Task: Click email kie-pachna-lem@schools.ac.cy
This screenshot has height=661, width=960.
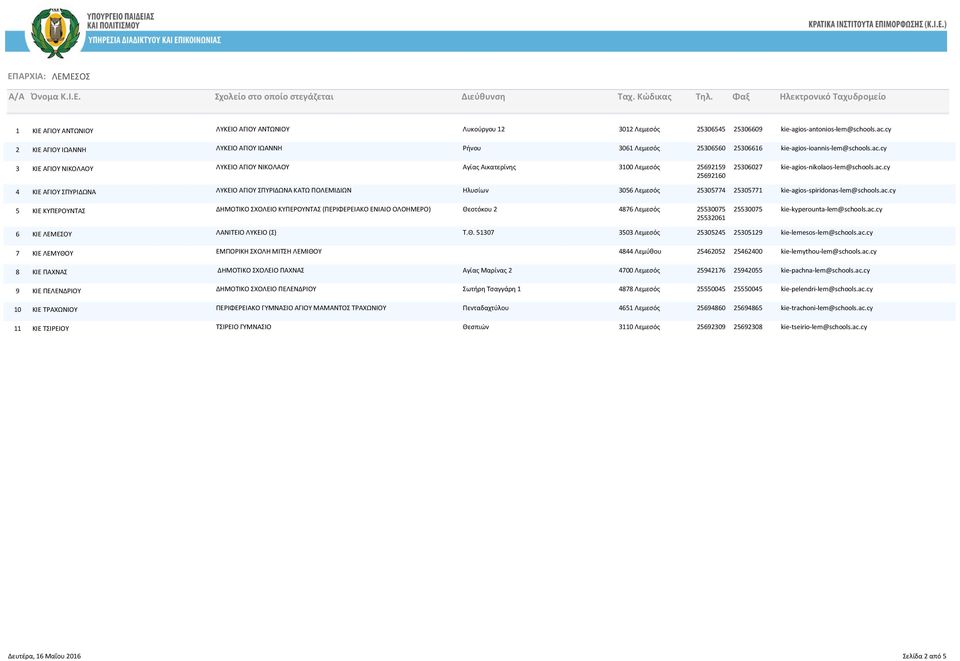Action: tap(825, 271)
